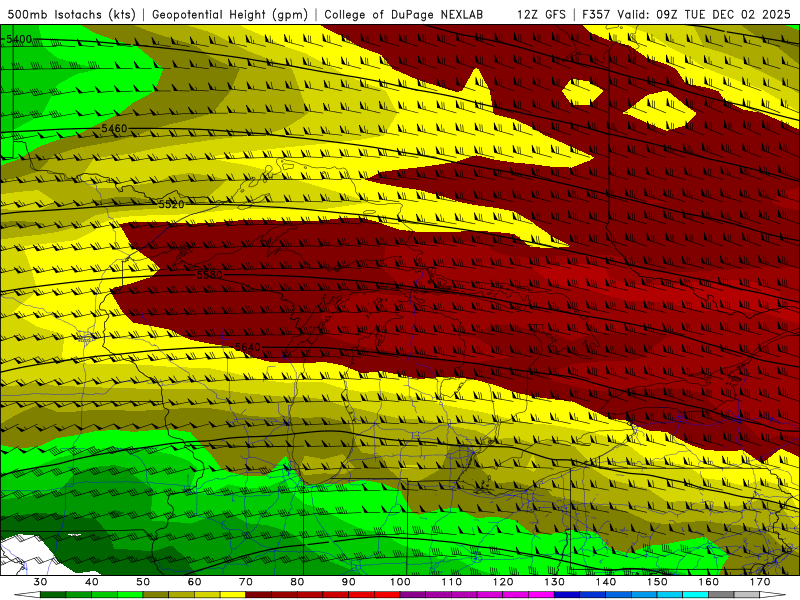Click the 120 value on the color scale
The image size is (800, 600).
click(x=503, y=582)
